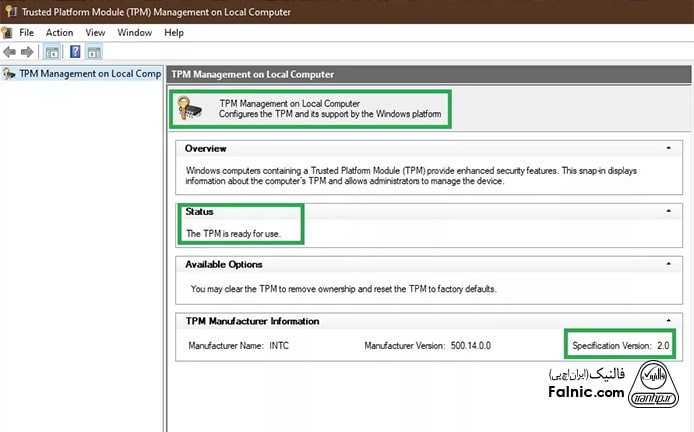This screenshot has height=432, width=694.
Task: Collapse the Overview section
Action: [667, 148]
